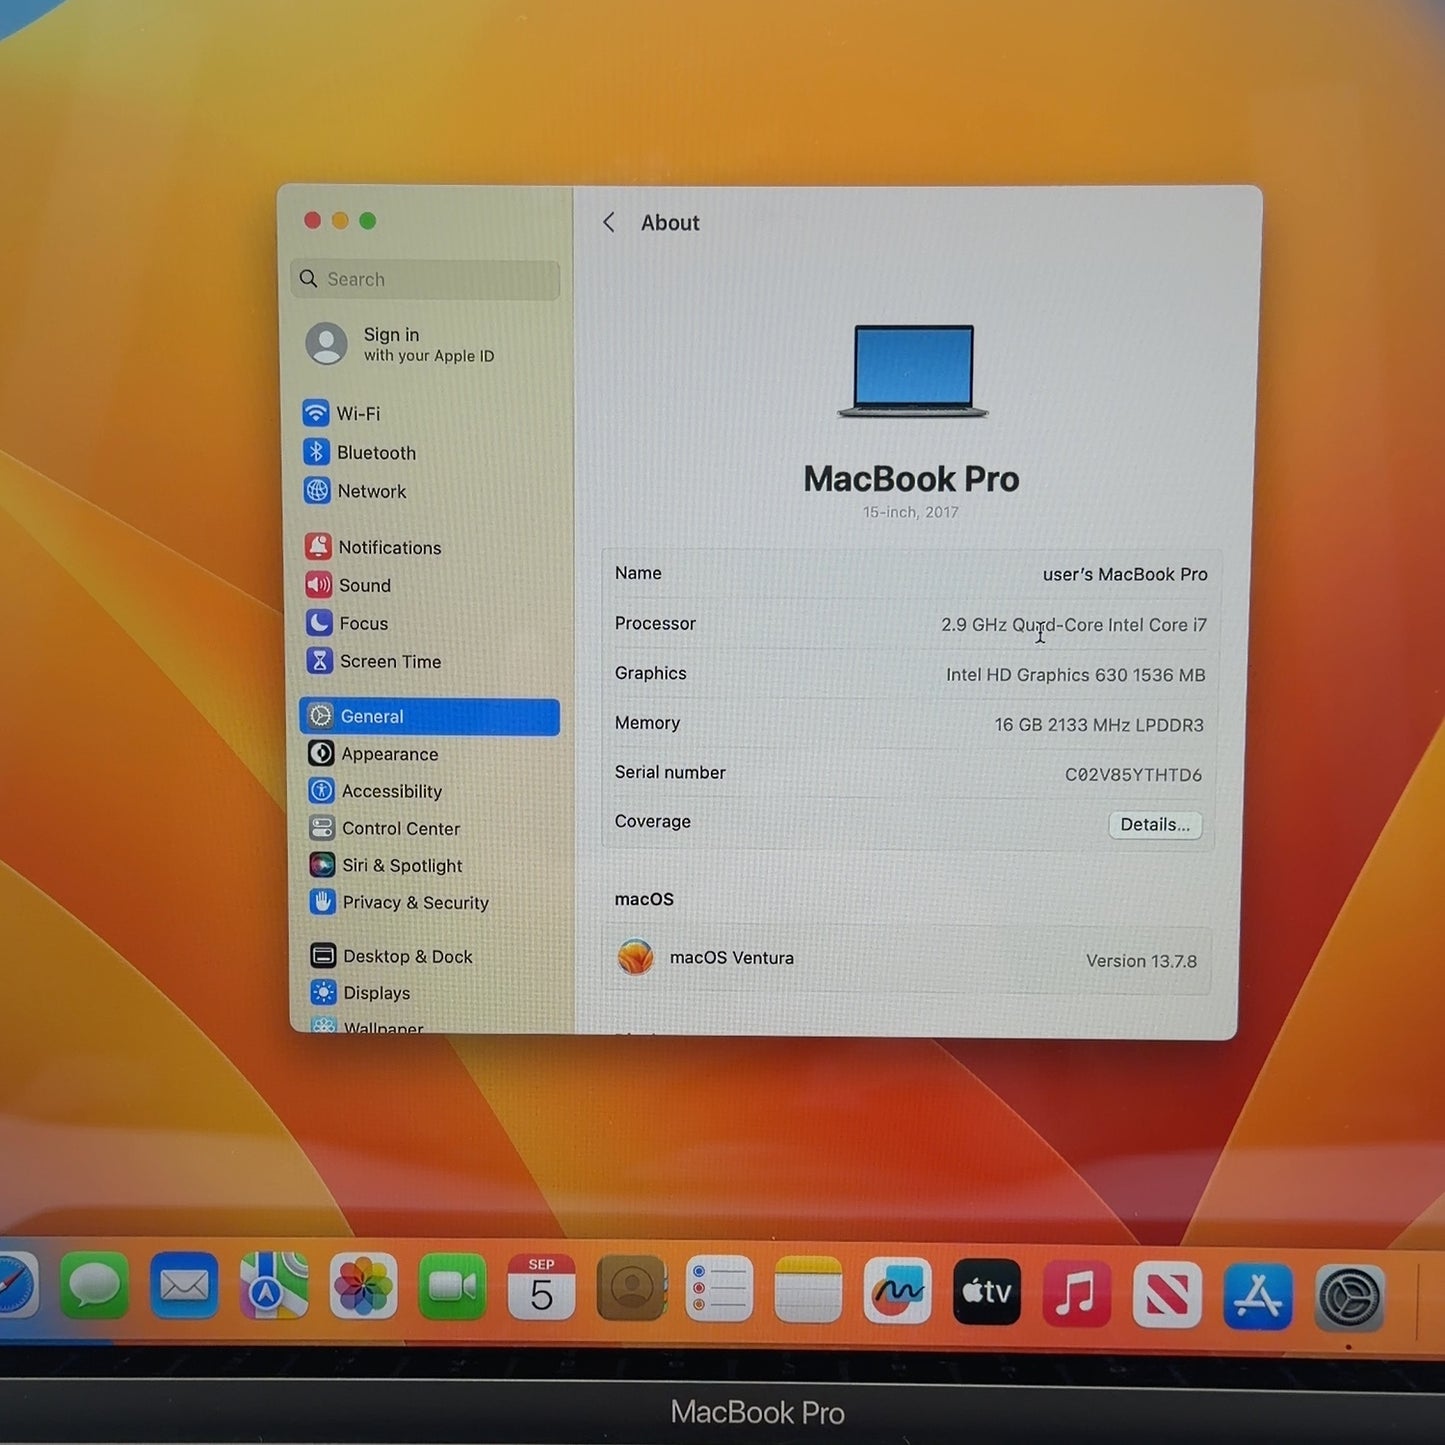1445x1445 pixels.
Task: Open Wi-Fi settings from the sidebar icon
Action: pos(316,413)
